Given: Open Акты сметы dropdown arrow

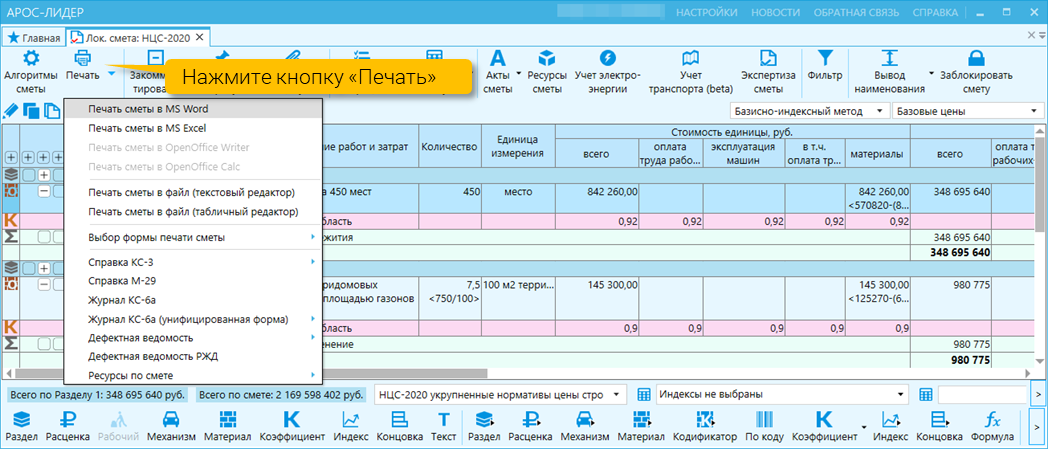Looking at the screenshot, I should [519, 74].
